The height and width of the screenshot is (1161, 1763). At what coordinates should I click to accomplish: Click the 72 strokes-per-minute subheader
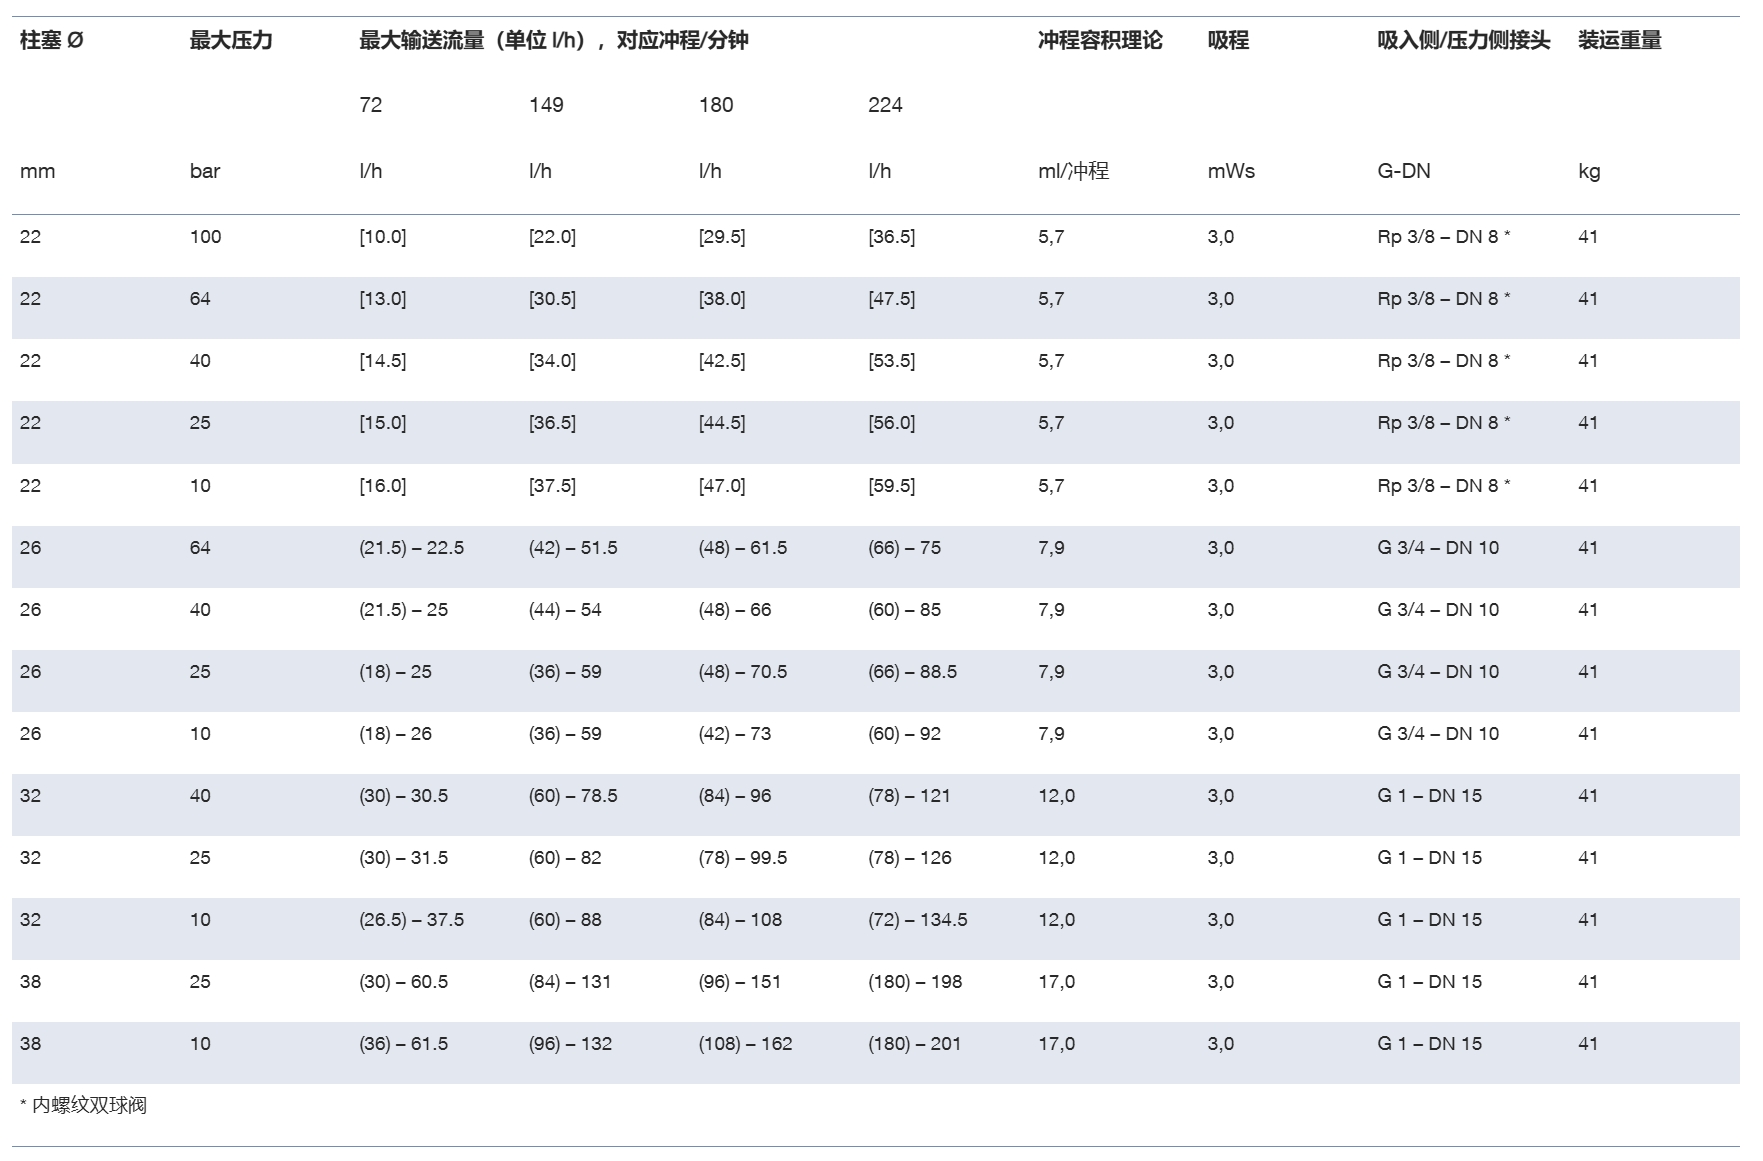(x=371, y=105)
